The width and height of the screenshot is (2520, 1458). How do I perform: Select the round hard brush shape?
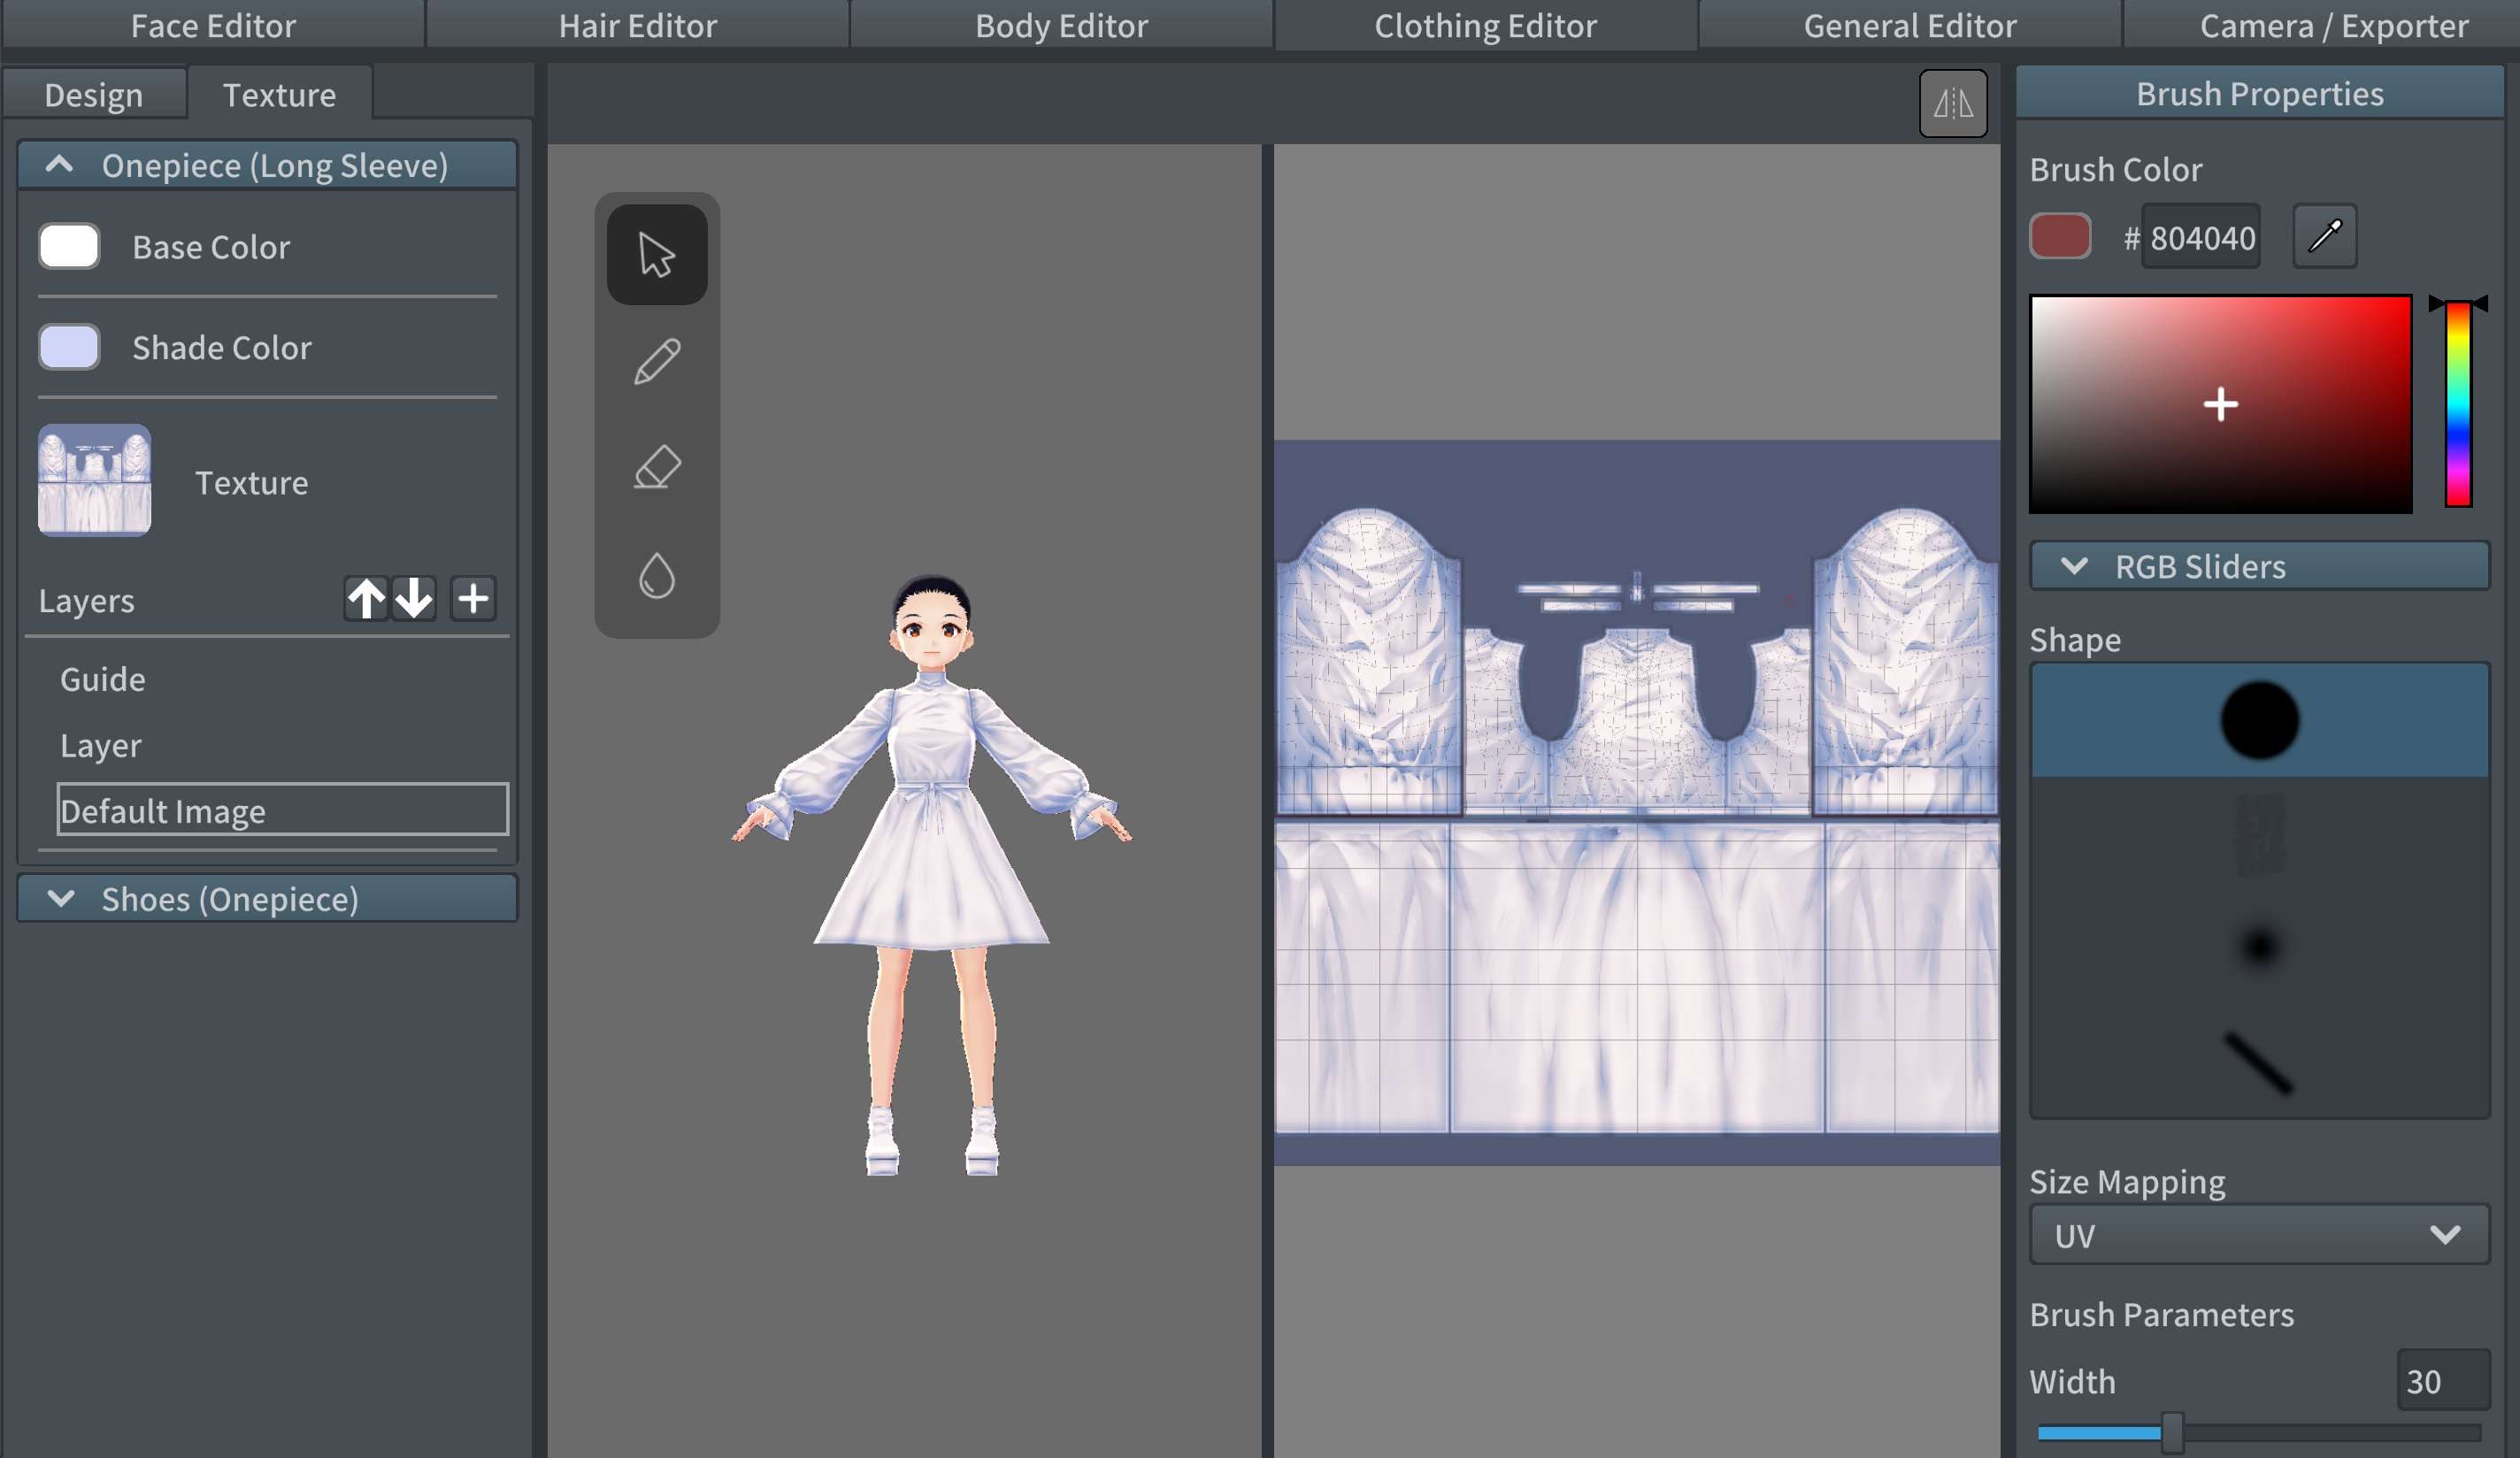coord(2259,720)
